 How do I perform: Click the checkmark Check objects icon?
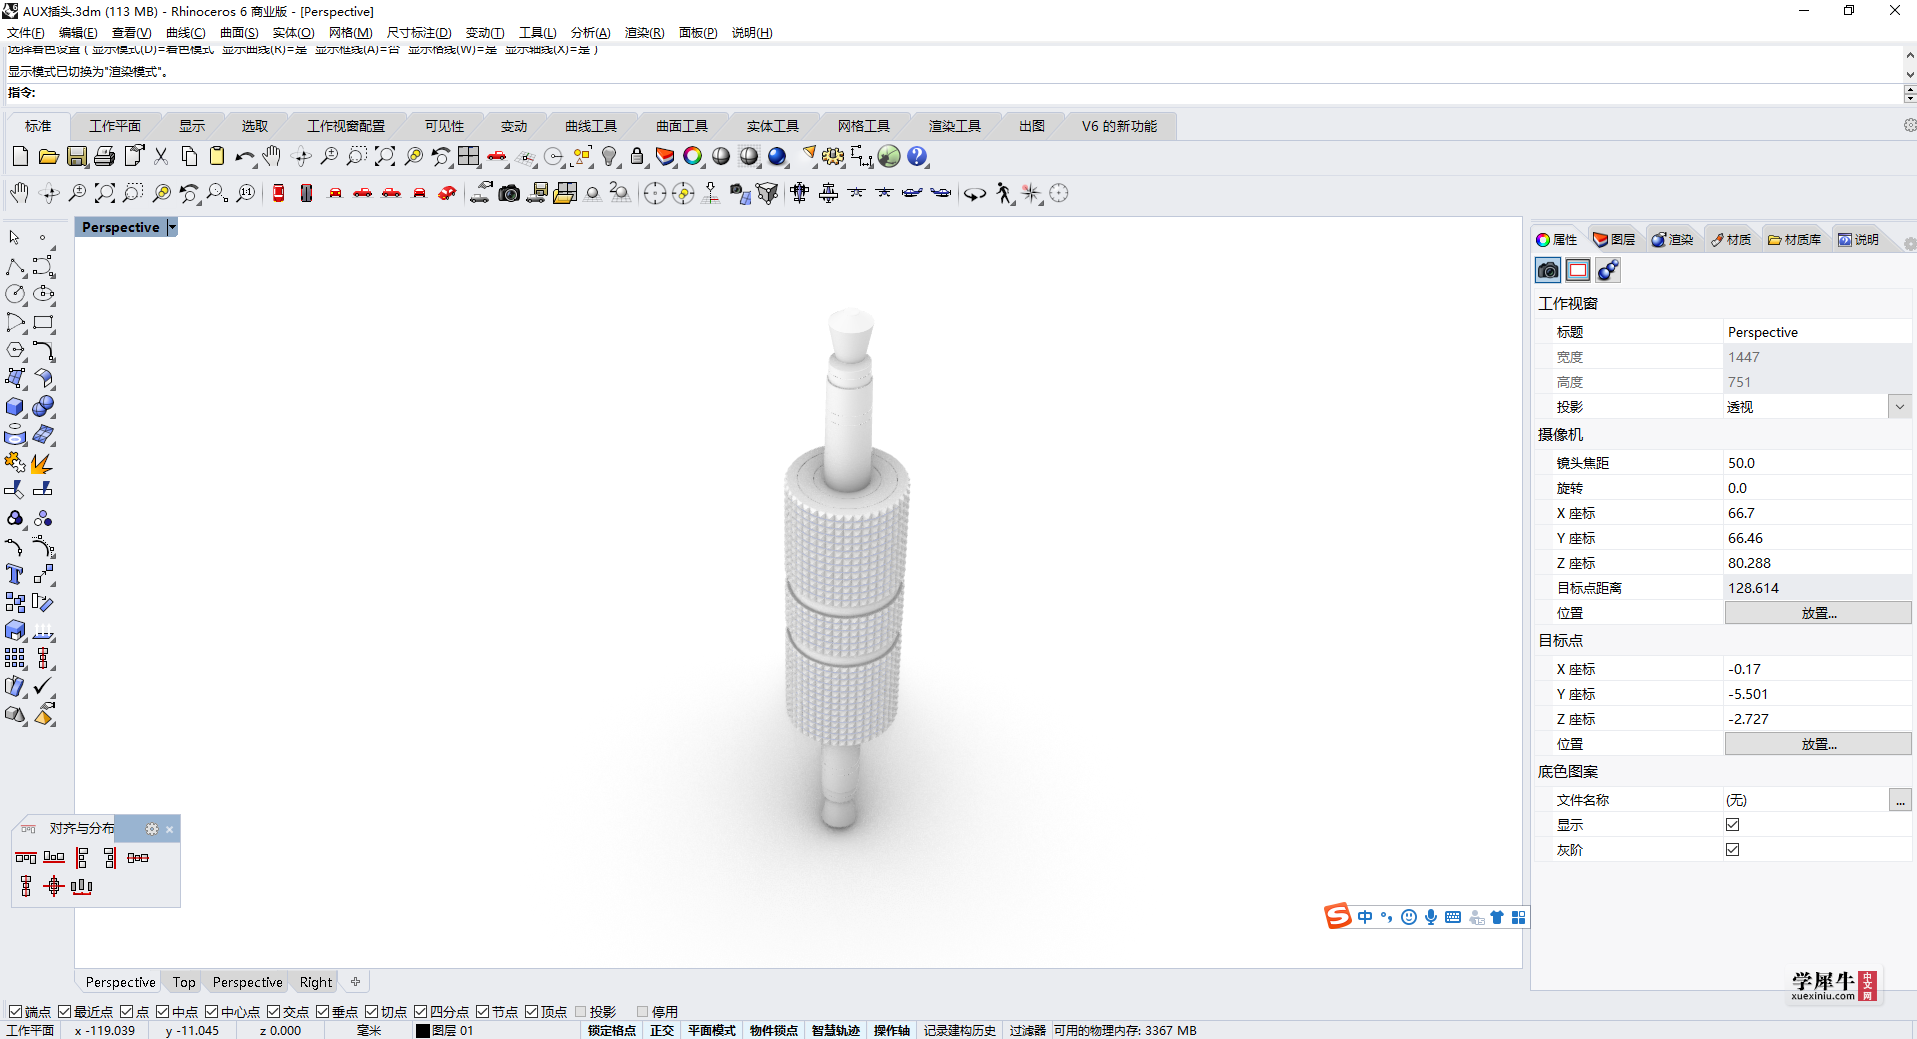coord(43,687)
